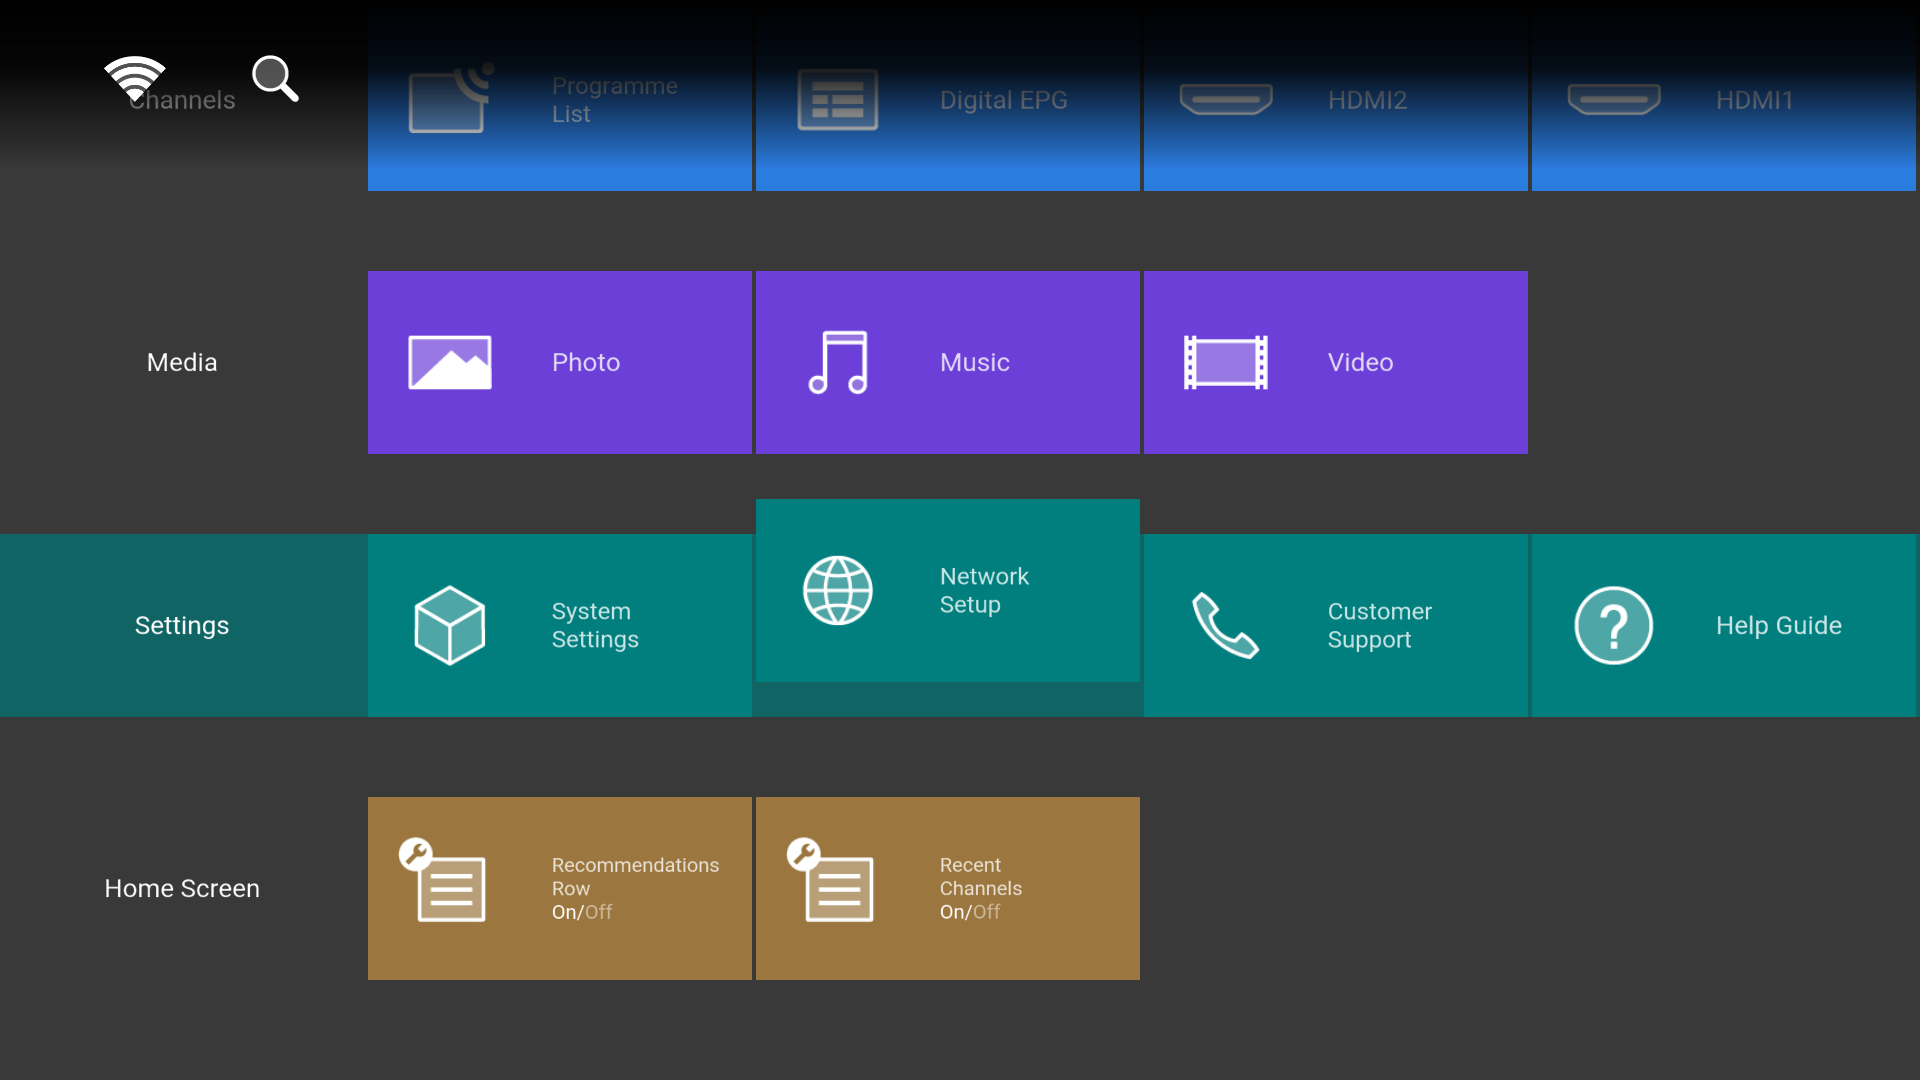Open the Video filmstrip icon
Screen dimensions: 1920x1080
(x=1226, y=362)
